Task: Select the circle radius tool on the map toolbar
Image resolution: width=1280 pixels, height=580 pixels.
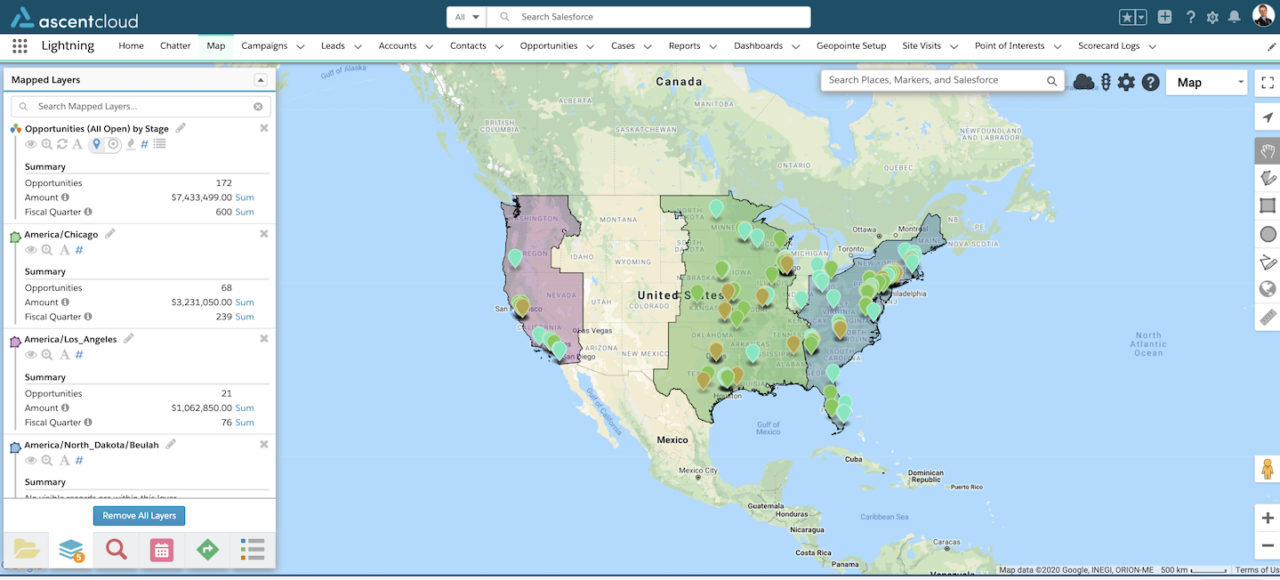Action: 1267,233
